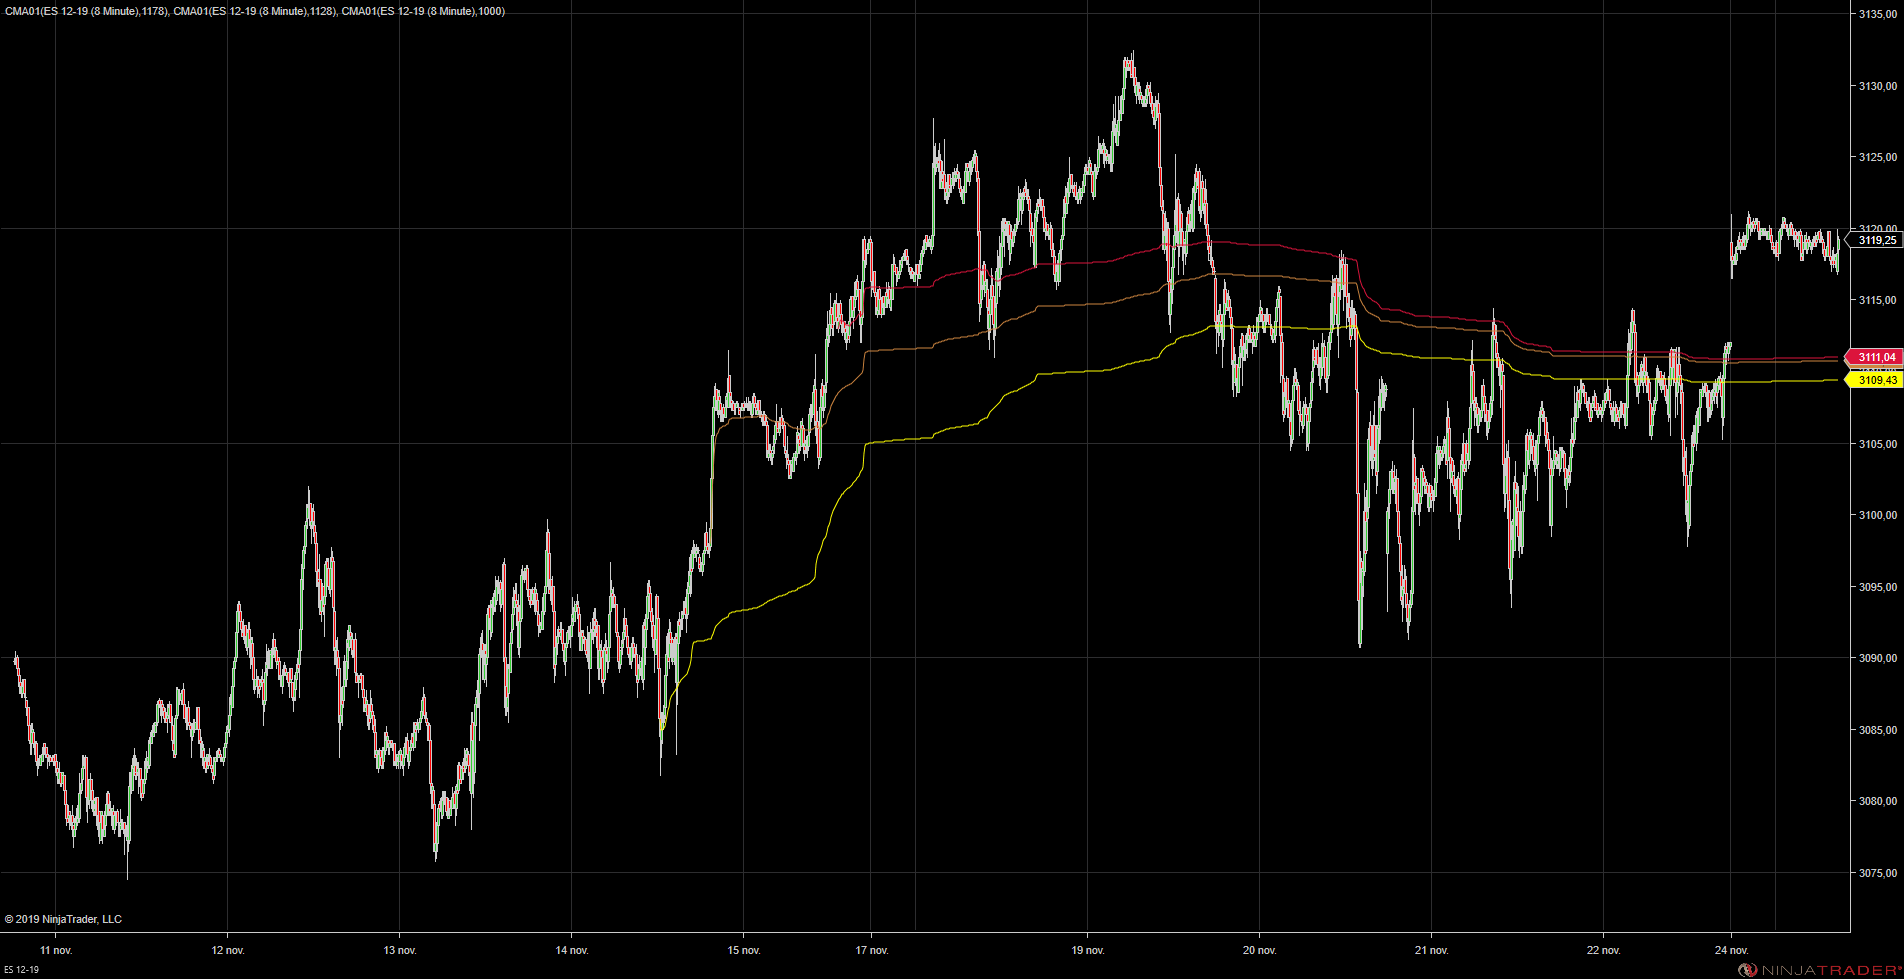The image size is (1904, 979).
Task: Click the 19 nov. date label
Action: pyautogui.click(x=1088, y=950)
